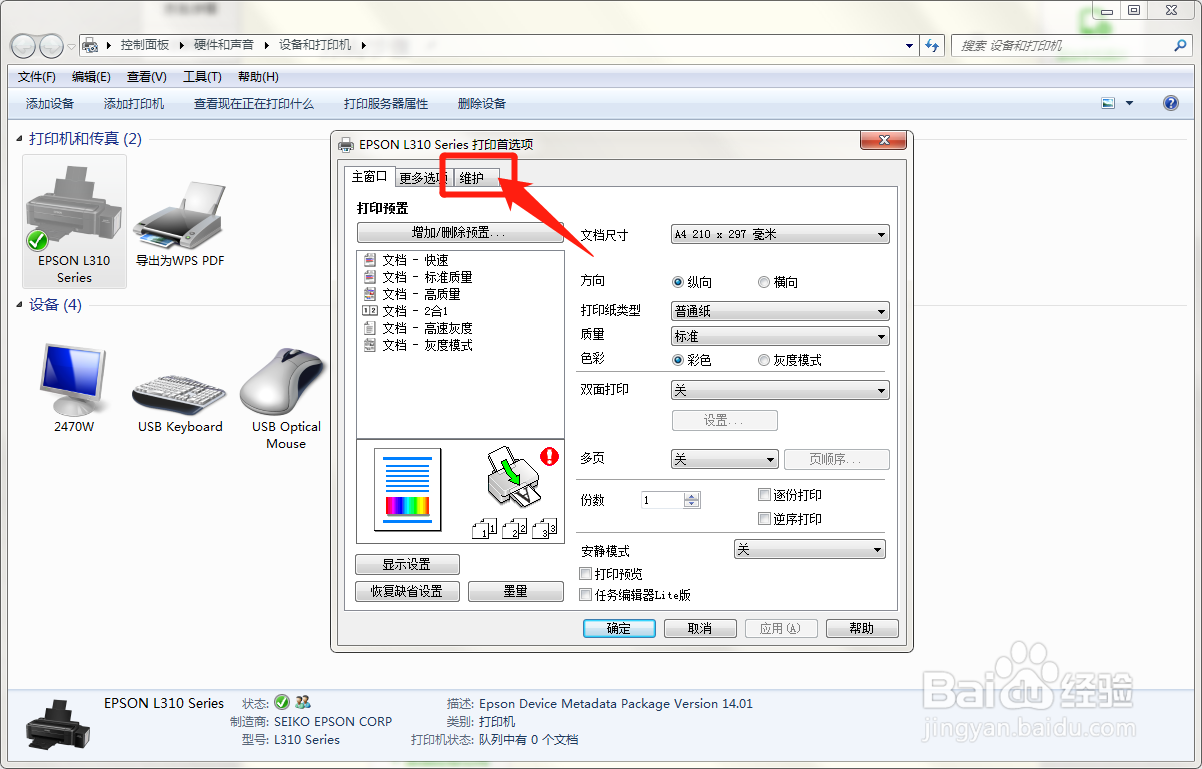Select 灰度模式 grayscale radio option
Screen dimensions: 1202x769
click(x=764, y=360)
